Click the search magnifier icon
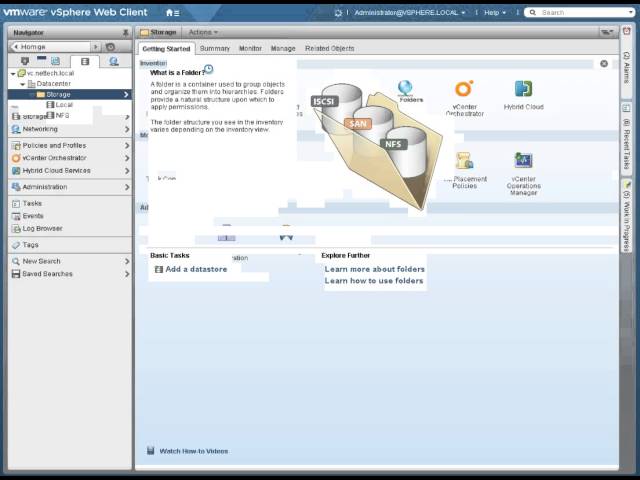640x480 pixels. pyautogui.click(x=532, y=13)
